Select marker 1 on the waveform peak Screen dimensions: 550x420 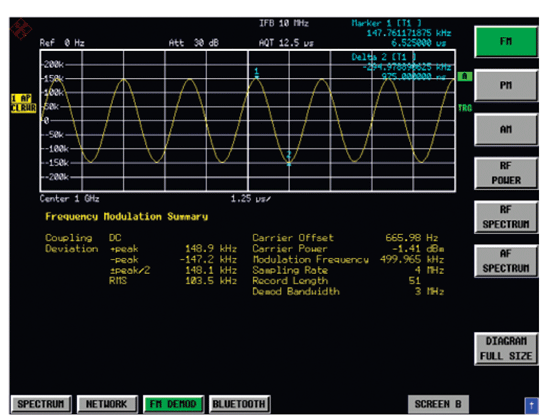tap(257, 73)
